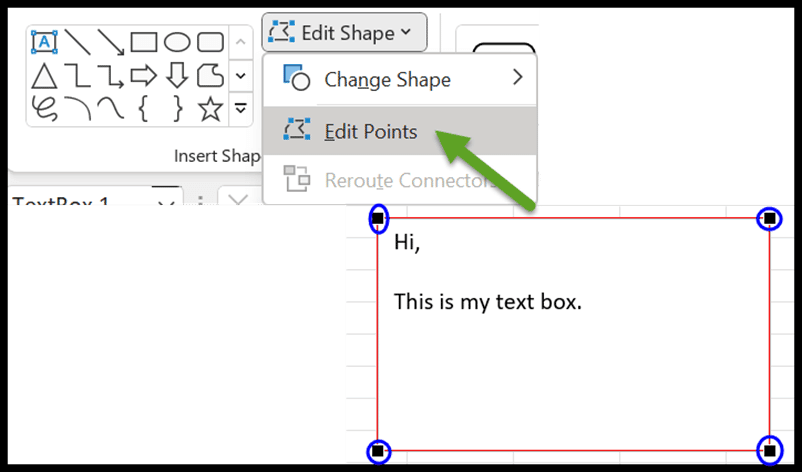This screenshot has height=472, width=802.
Task: Click the 'This is my text box.' text
Action: point(488,302)
